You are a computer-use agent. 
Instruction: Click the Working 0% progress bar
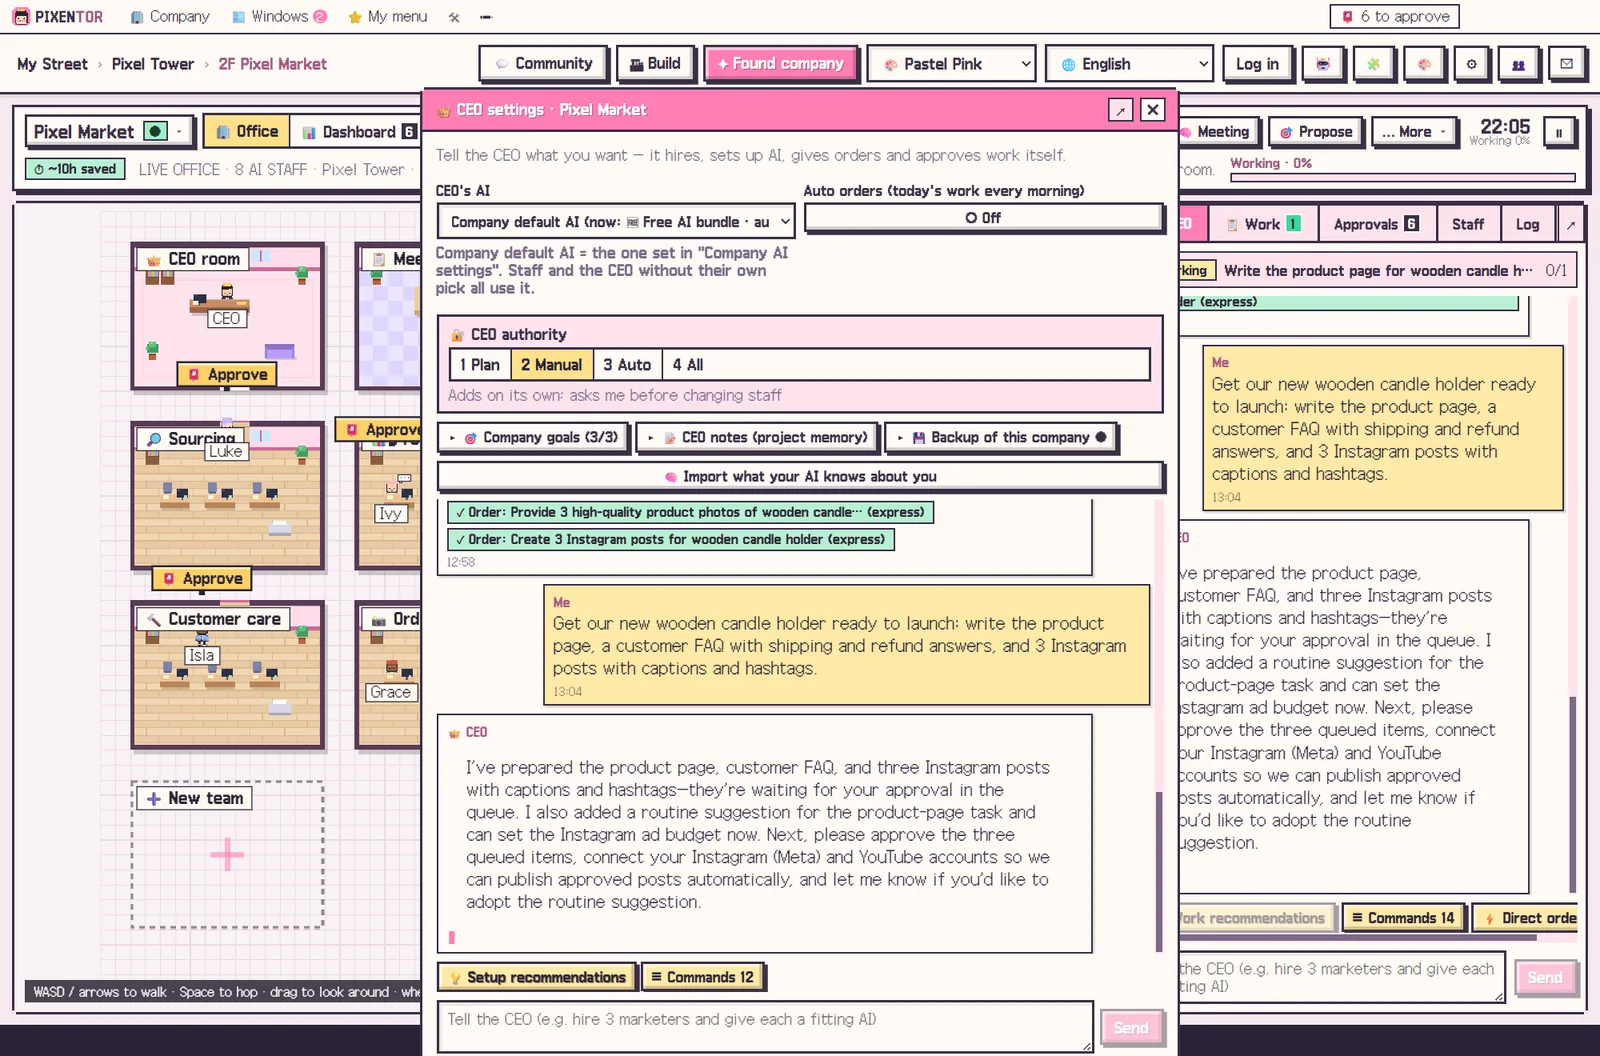coord(1402,178)
